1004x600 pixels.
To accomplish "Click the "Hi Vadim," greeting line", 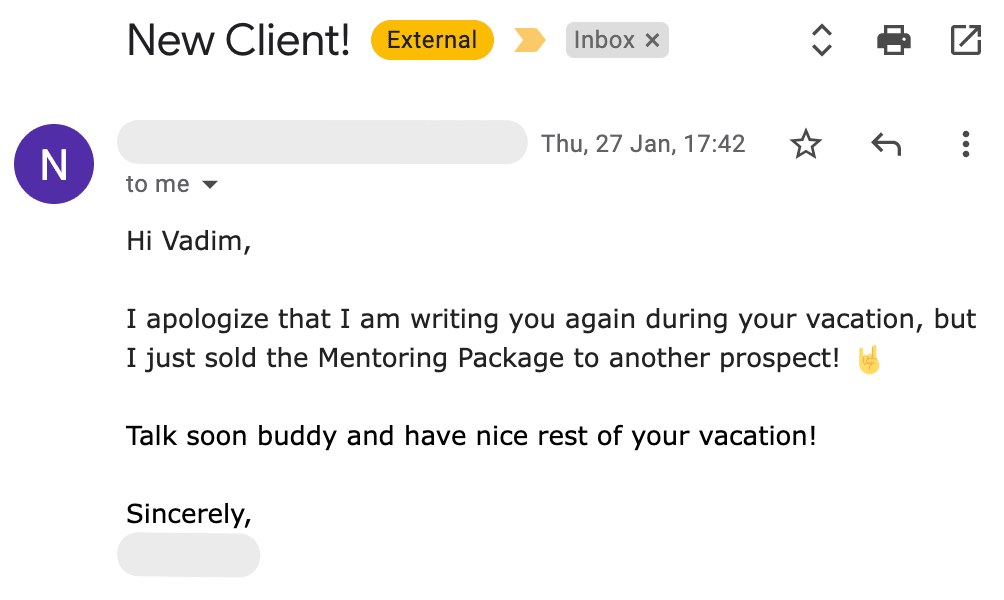I will point(188,241).
